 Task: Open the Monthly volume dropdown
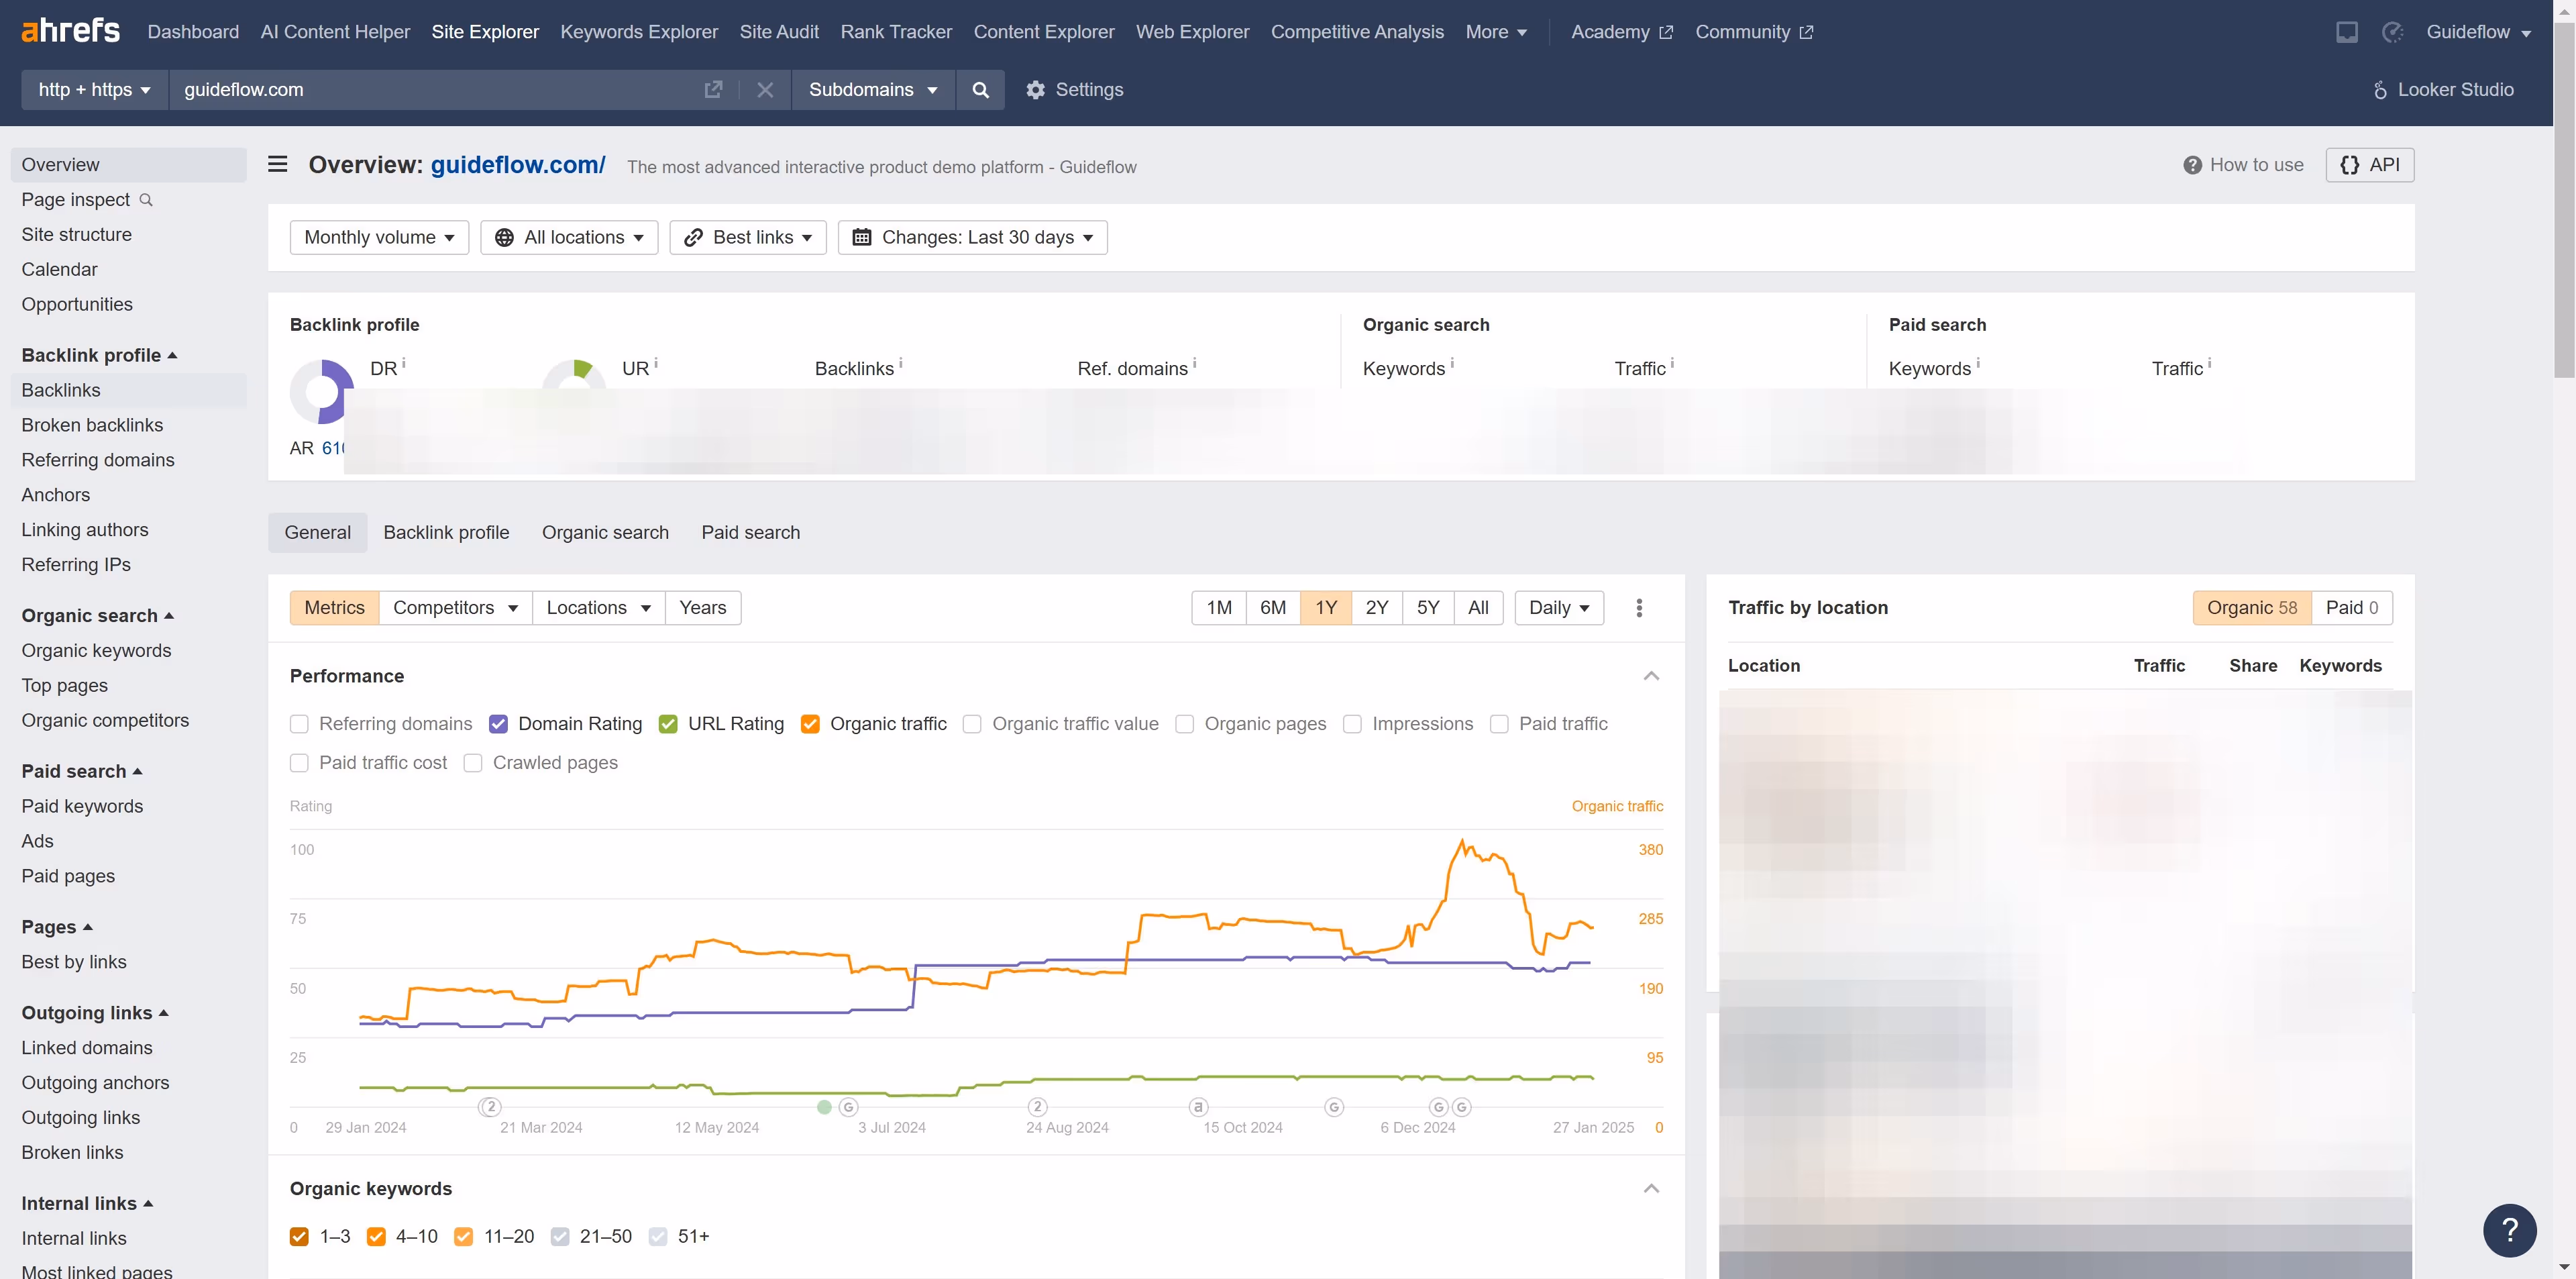(x=379, y=237)
